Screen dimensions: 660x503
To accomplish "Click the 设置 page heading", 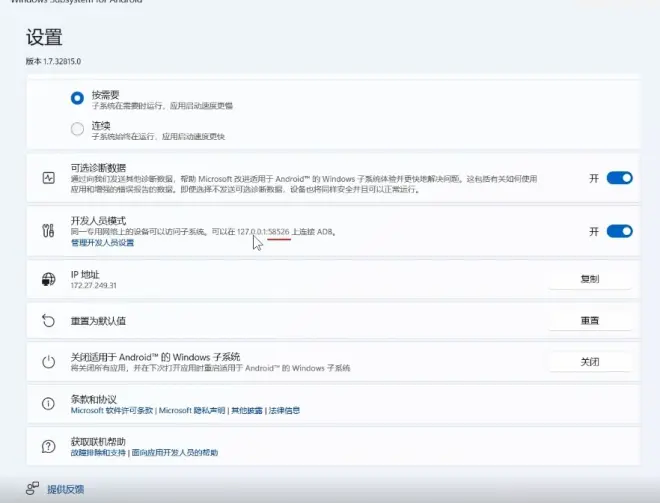I will pos(44,37).
